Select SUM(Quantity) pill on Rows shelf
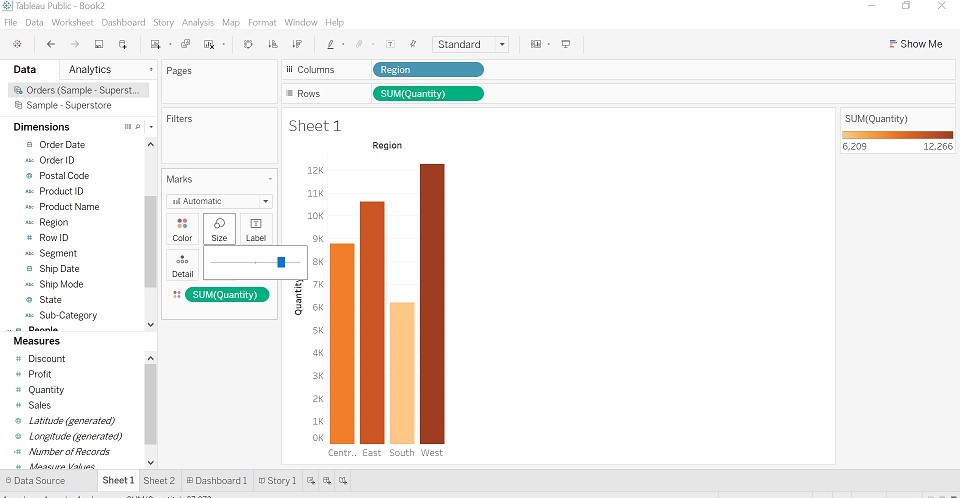 (428, 94)
